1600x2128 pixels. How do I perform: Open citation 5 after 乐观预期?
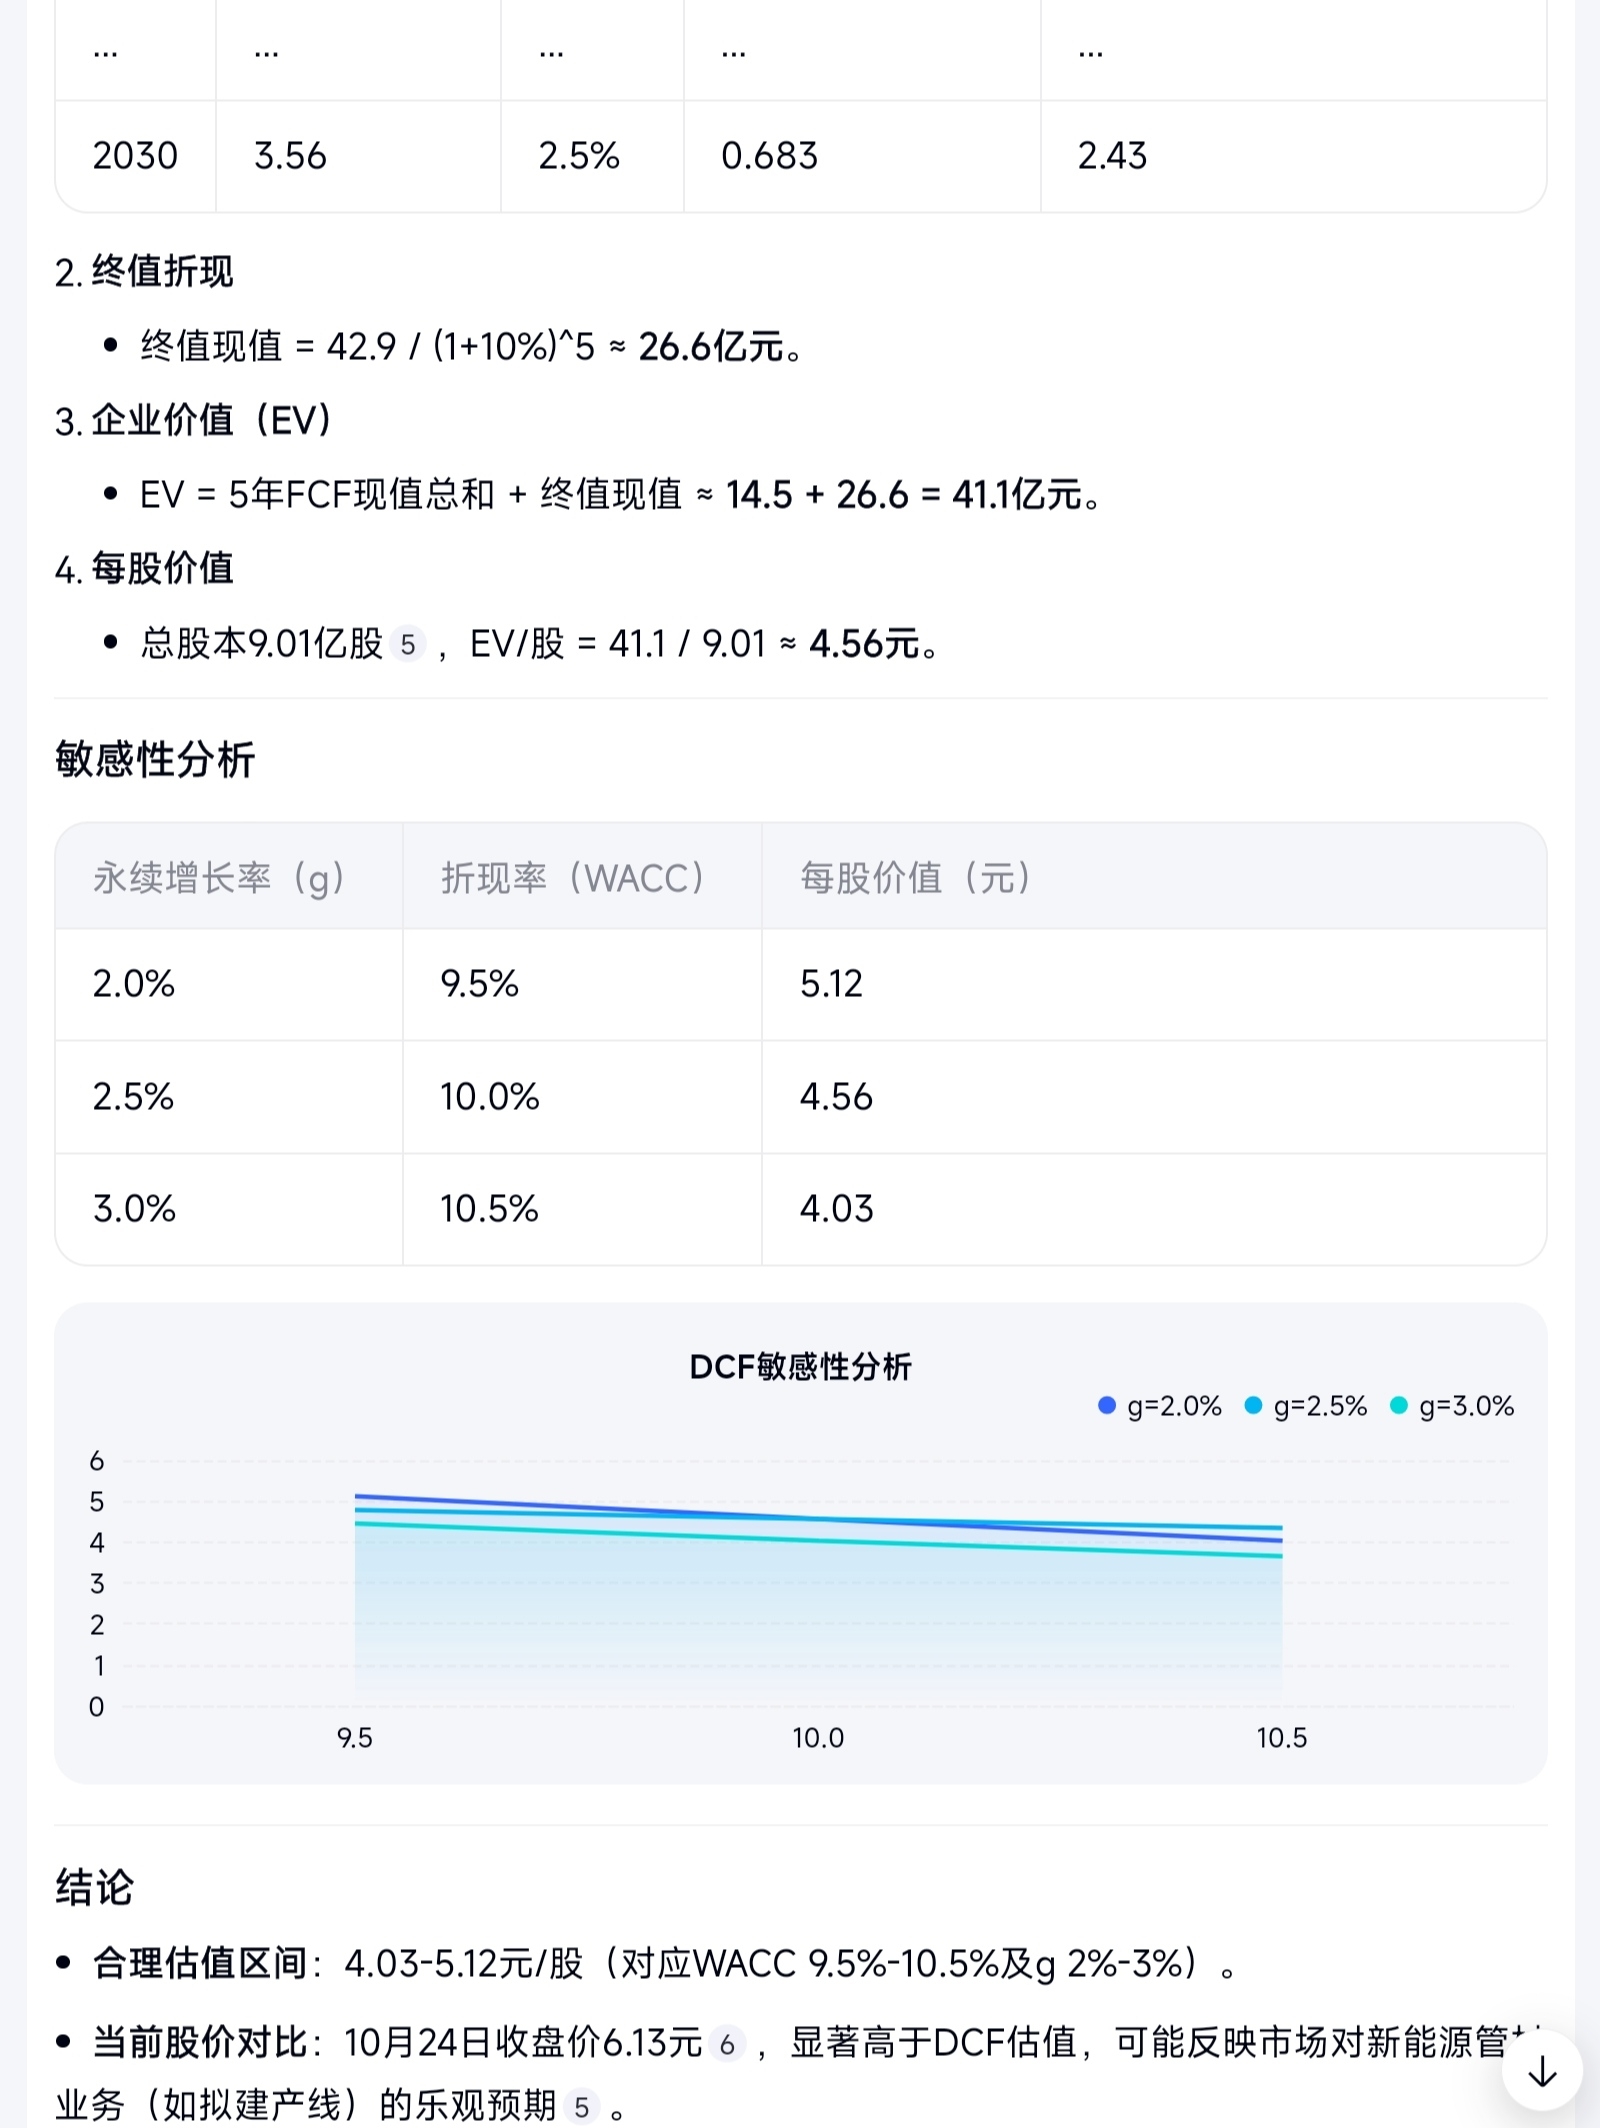[581, 2108]
